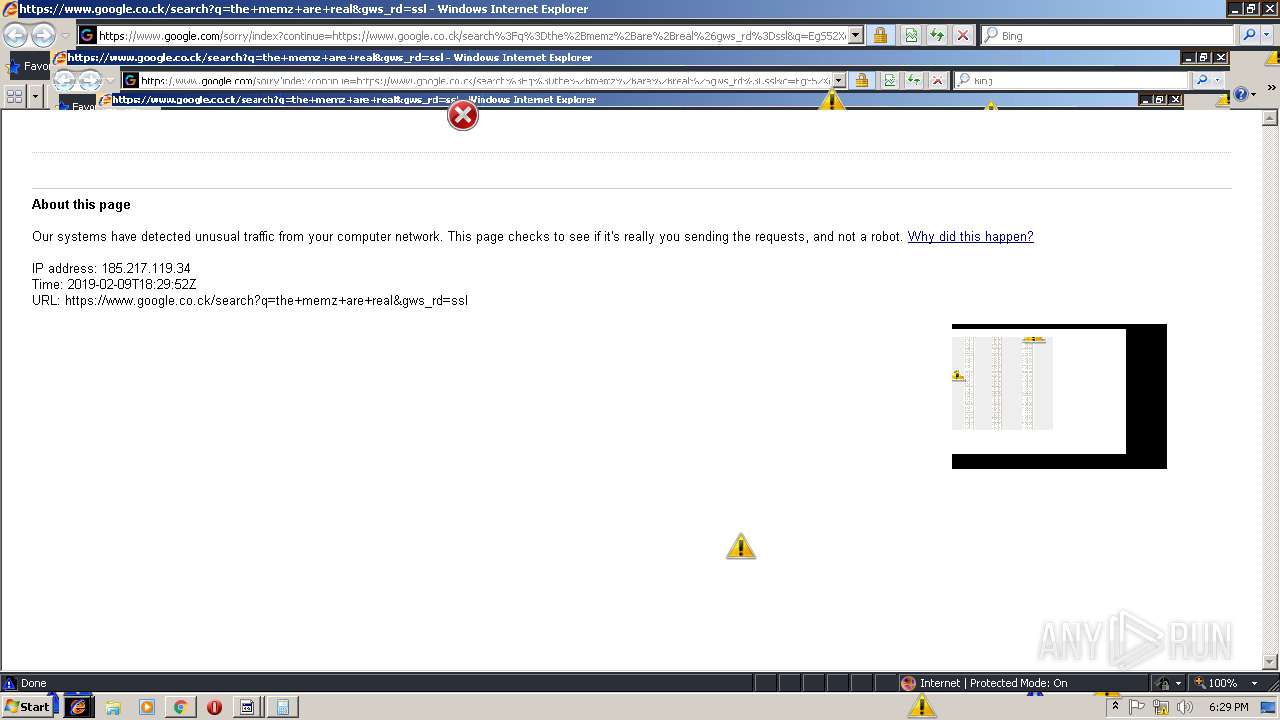Open Opera browser from the taskbar
This screenshot has height=720, width=1280.
click(214, 707)
